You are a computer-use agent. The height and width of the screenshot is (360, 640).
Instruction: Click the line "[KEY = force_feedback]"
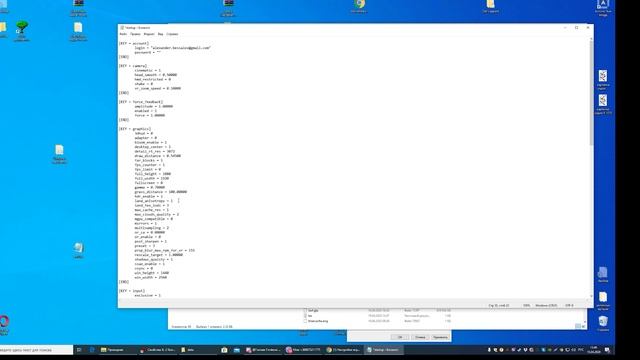[141, 102]
